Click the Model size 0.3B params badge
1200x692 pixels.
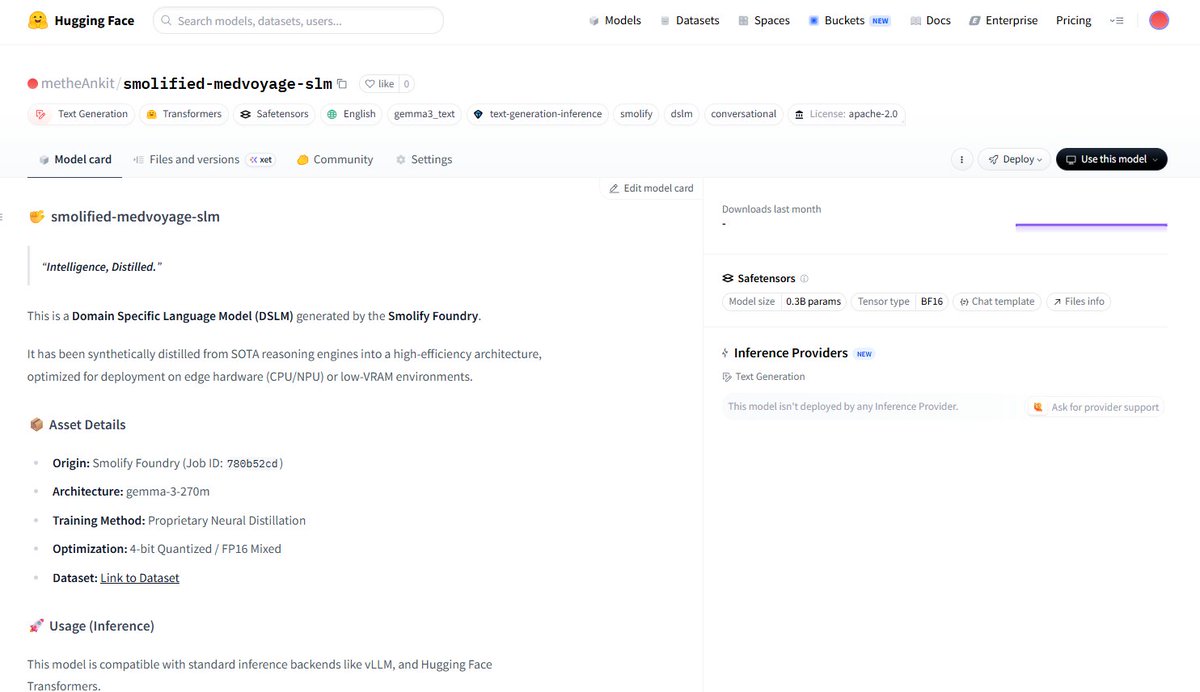tap(784, 301)
